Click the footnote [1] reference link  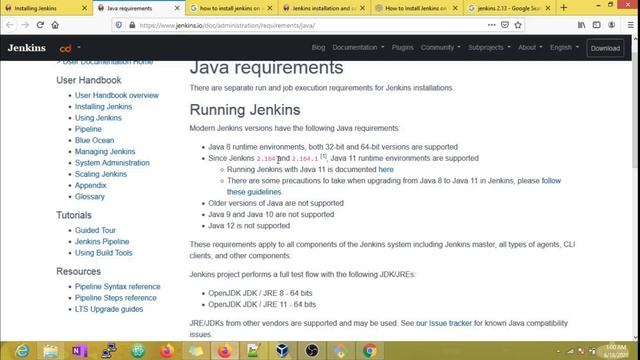[x=323, y=156]
